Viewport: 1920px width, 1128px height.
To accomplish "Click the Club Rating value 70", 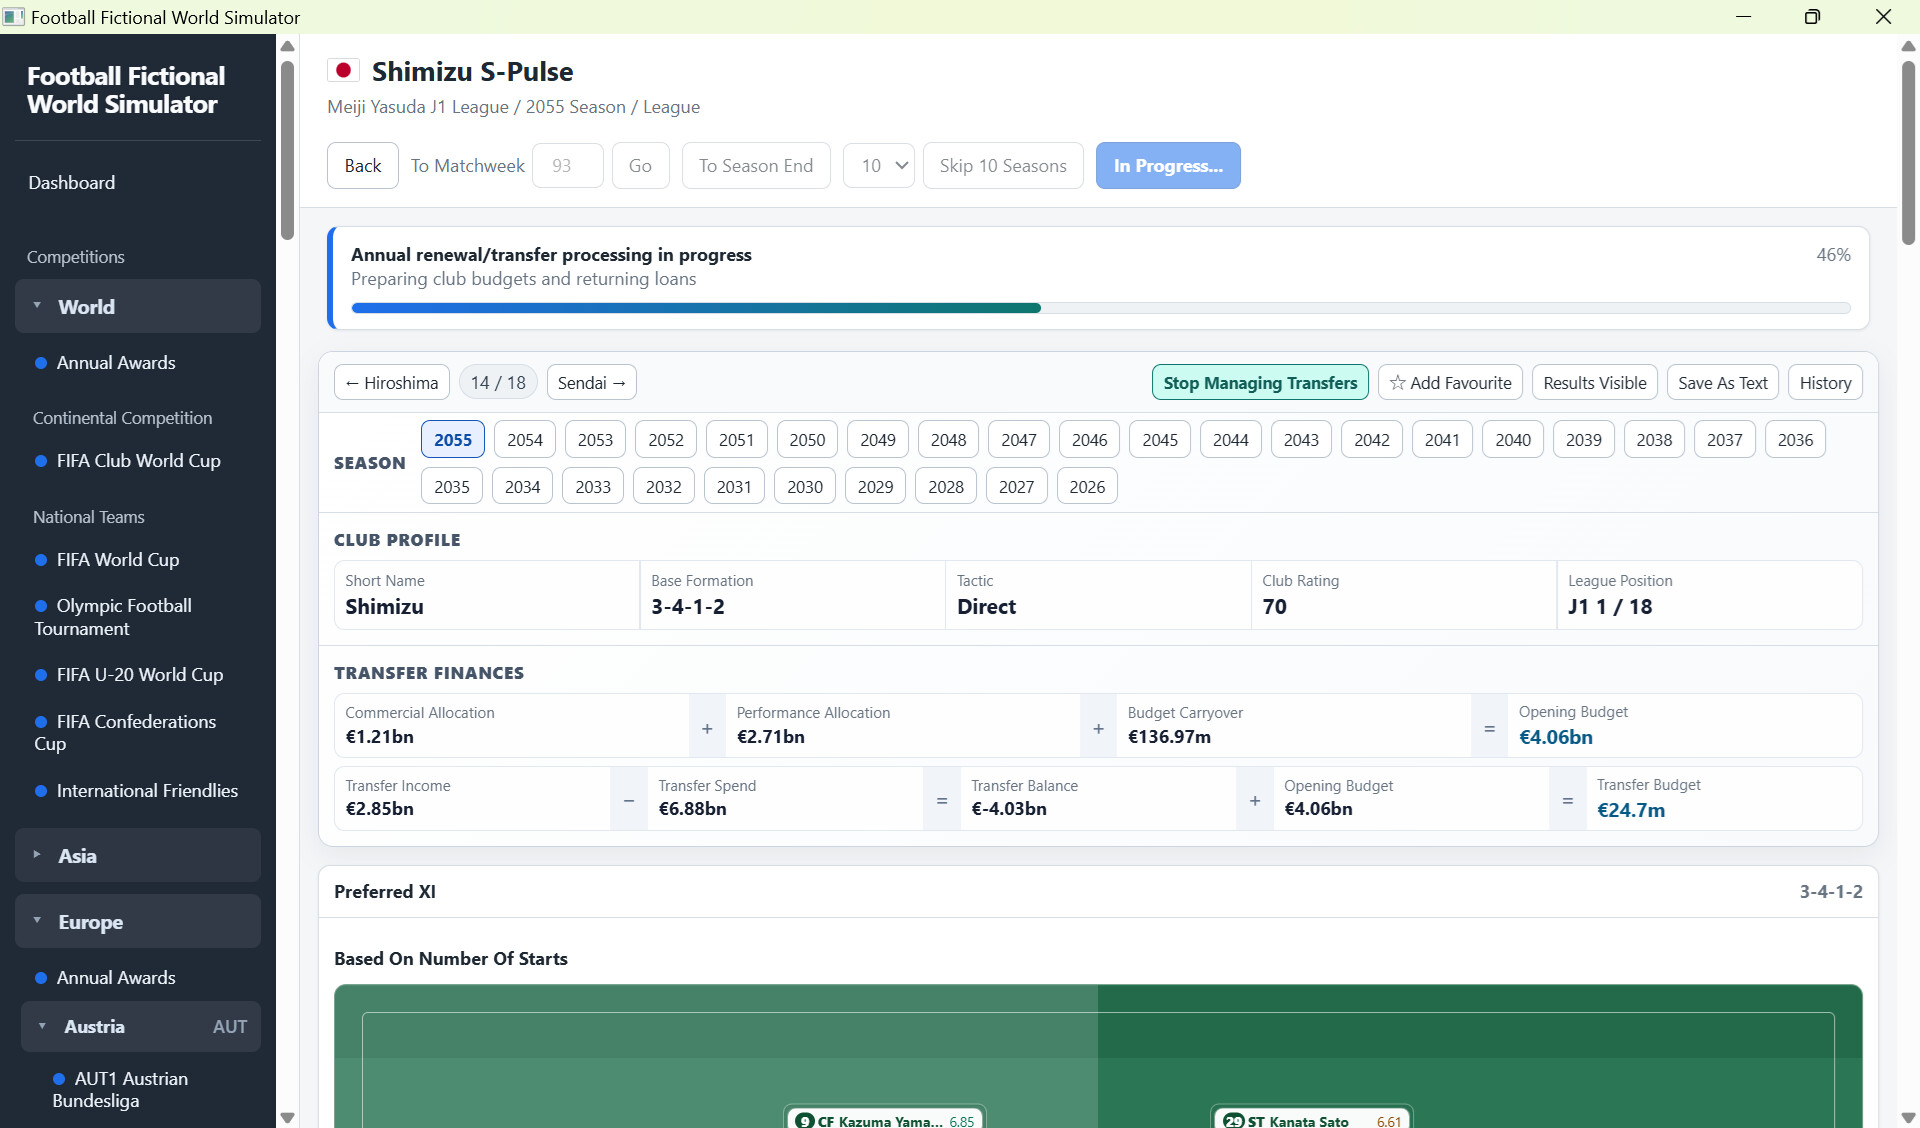I will pyautogui.click(x=1274, y=607).
